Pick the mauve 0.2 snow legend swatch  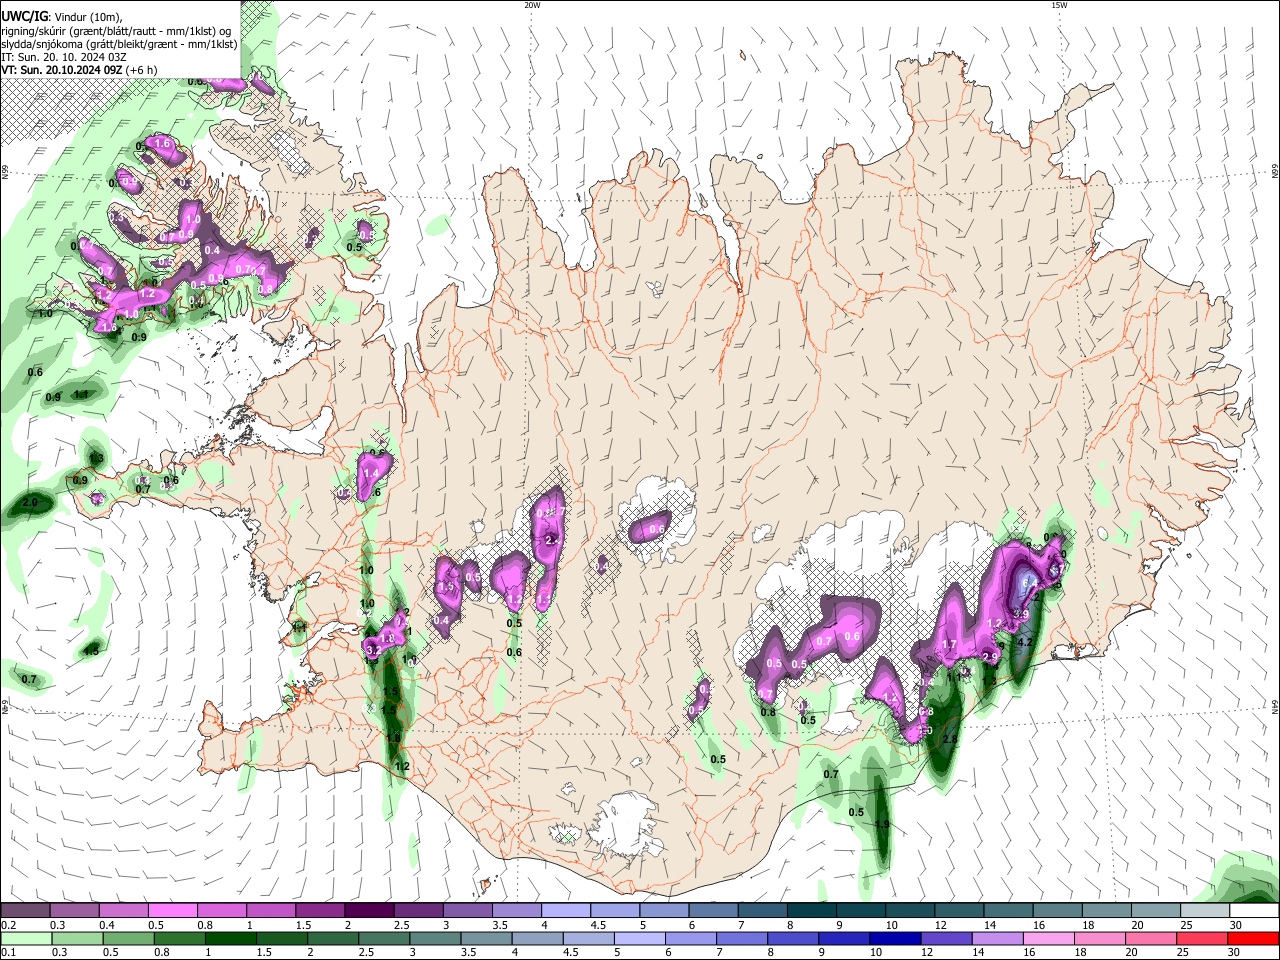pyautogui.click(x=25, y=911)
